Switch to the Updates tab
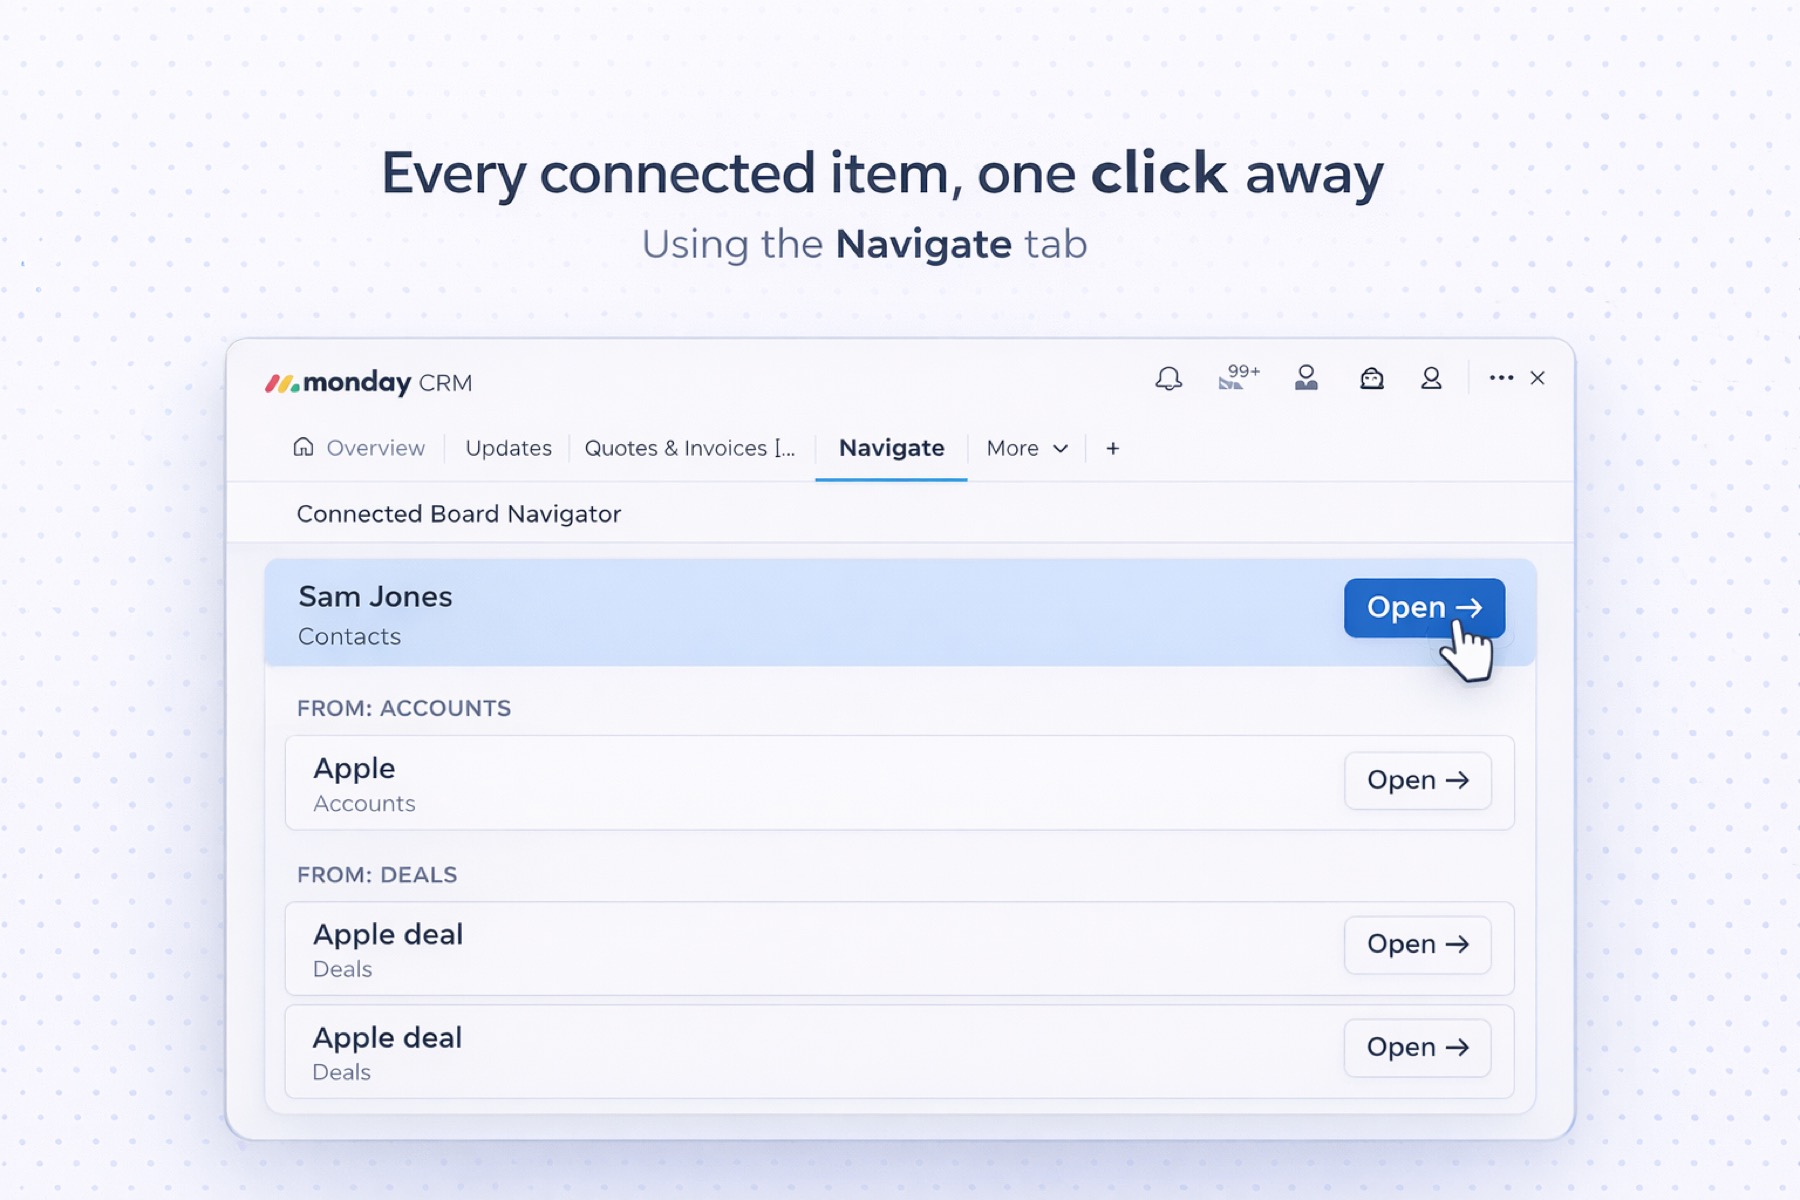Viewport: 1800px width, 1200px height. pyautogui.click(x=508, y=448)
